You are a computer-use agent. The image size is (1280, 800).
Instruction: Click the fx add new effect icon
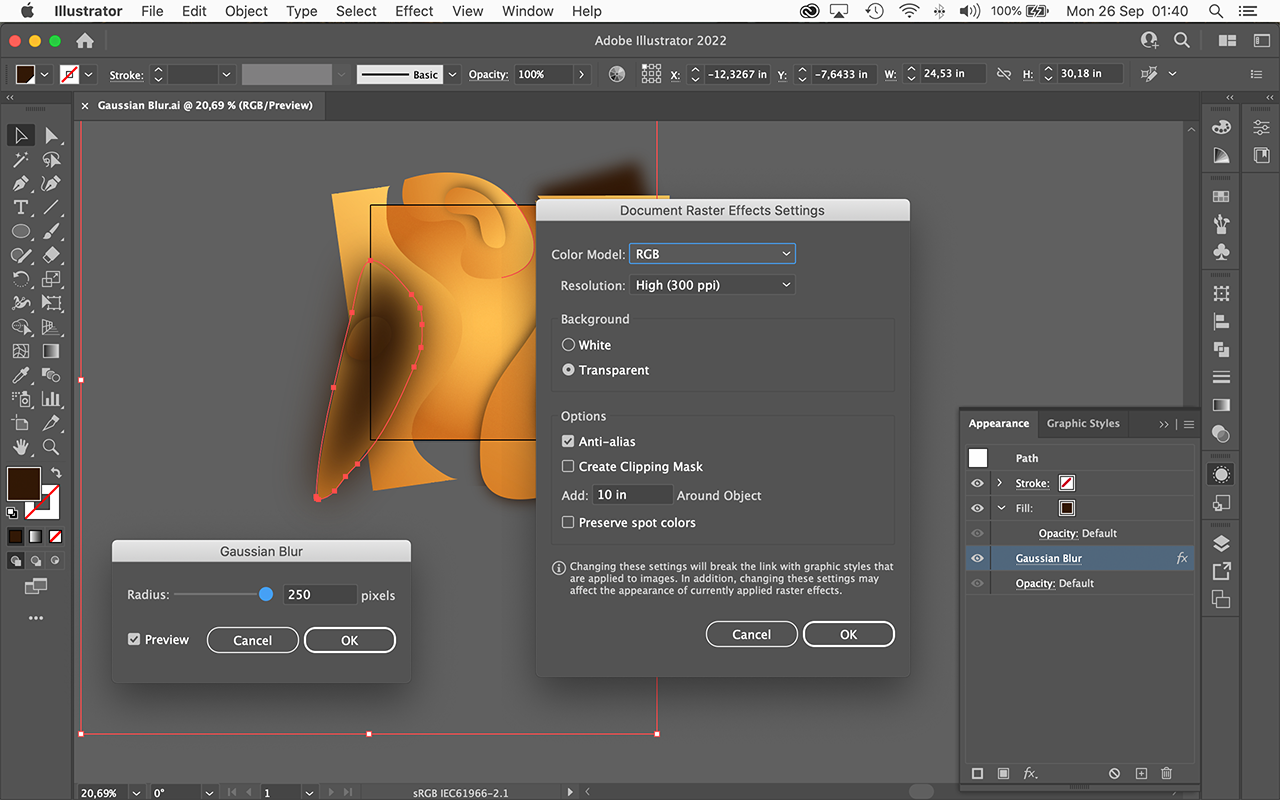[1030, 774]
